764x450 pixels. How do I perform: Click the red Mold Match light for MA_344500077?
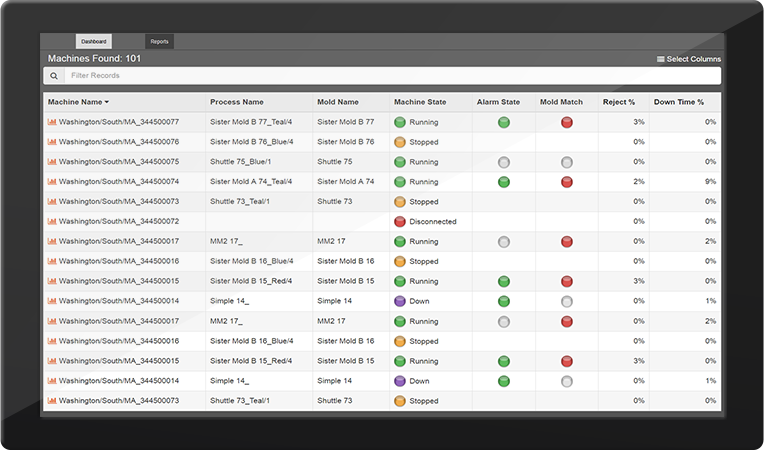567,122
